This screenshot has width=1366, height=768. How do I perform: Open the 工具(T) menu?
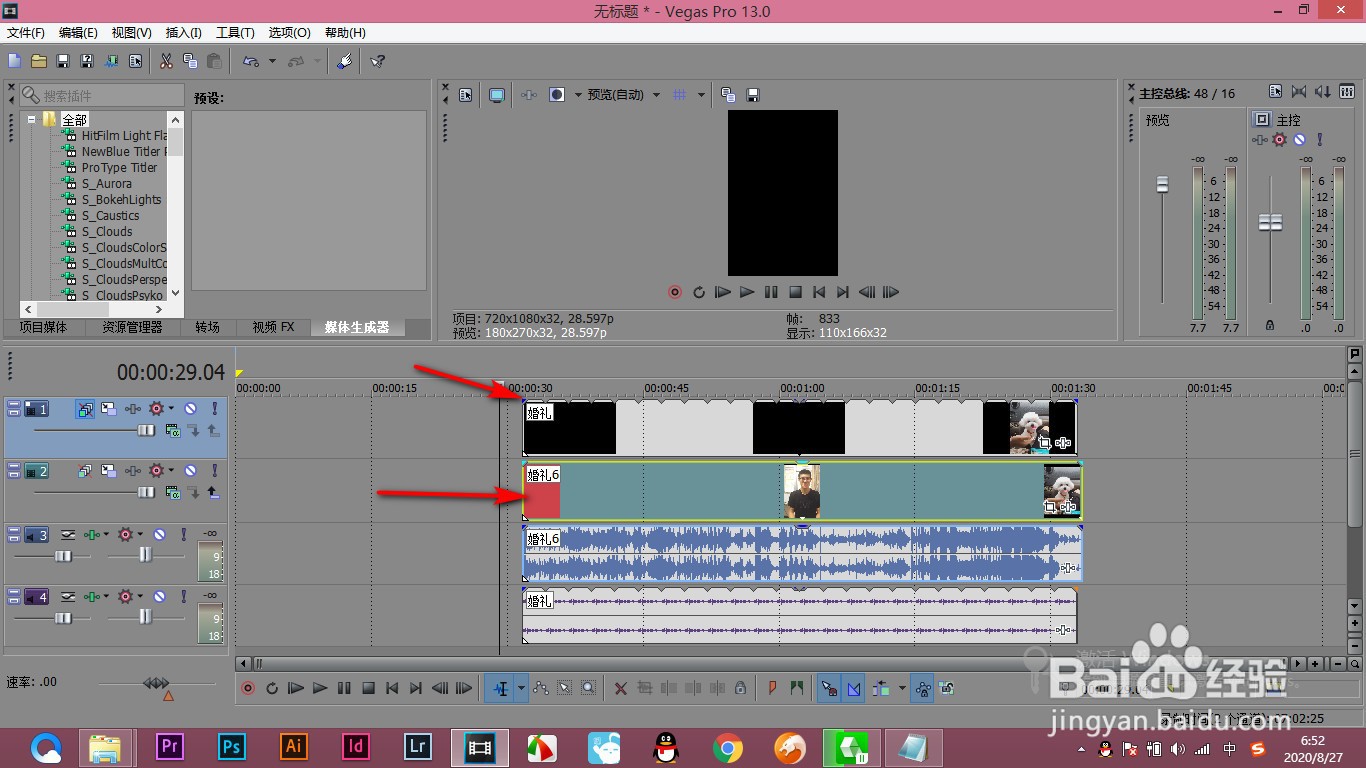pyautogui.click(x=235, y=33)
